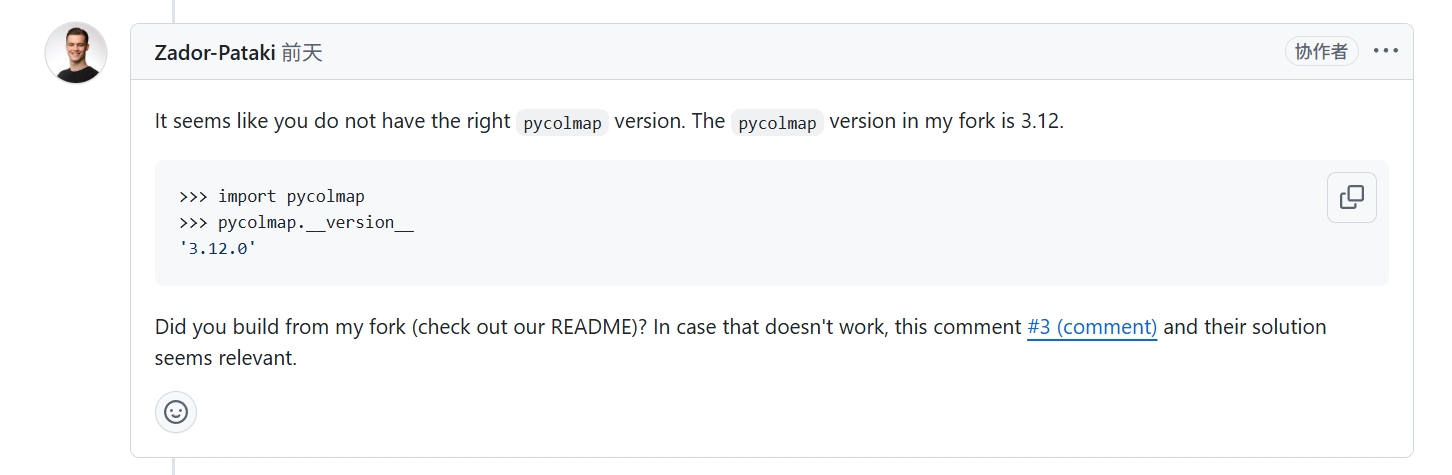The height and width of the screenshot is (475, 1452).
Task: Open the Zador-Pataki username link
Action: [x=214, y=53]
